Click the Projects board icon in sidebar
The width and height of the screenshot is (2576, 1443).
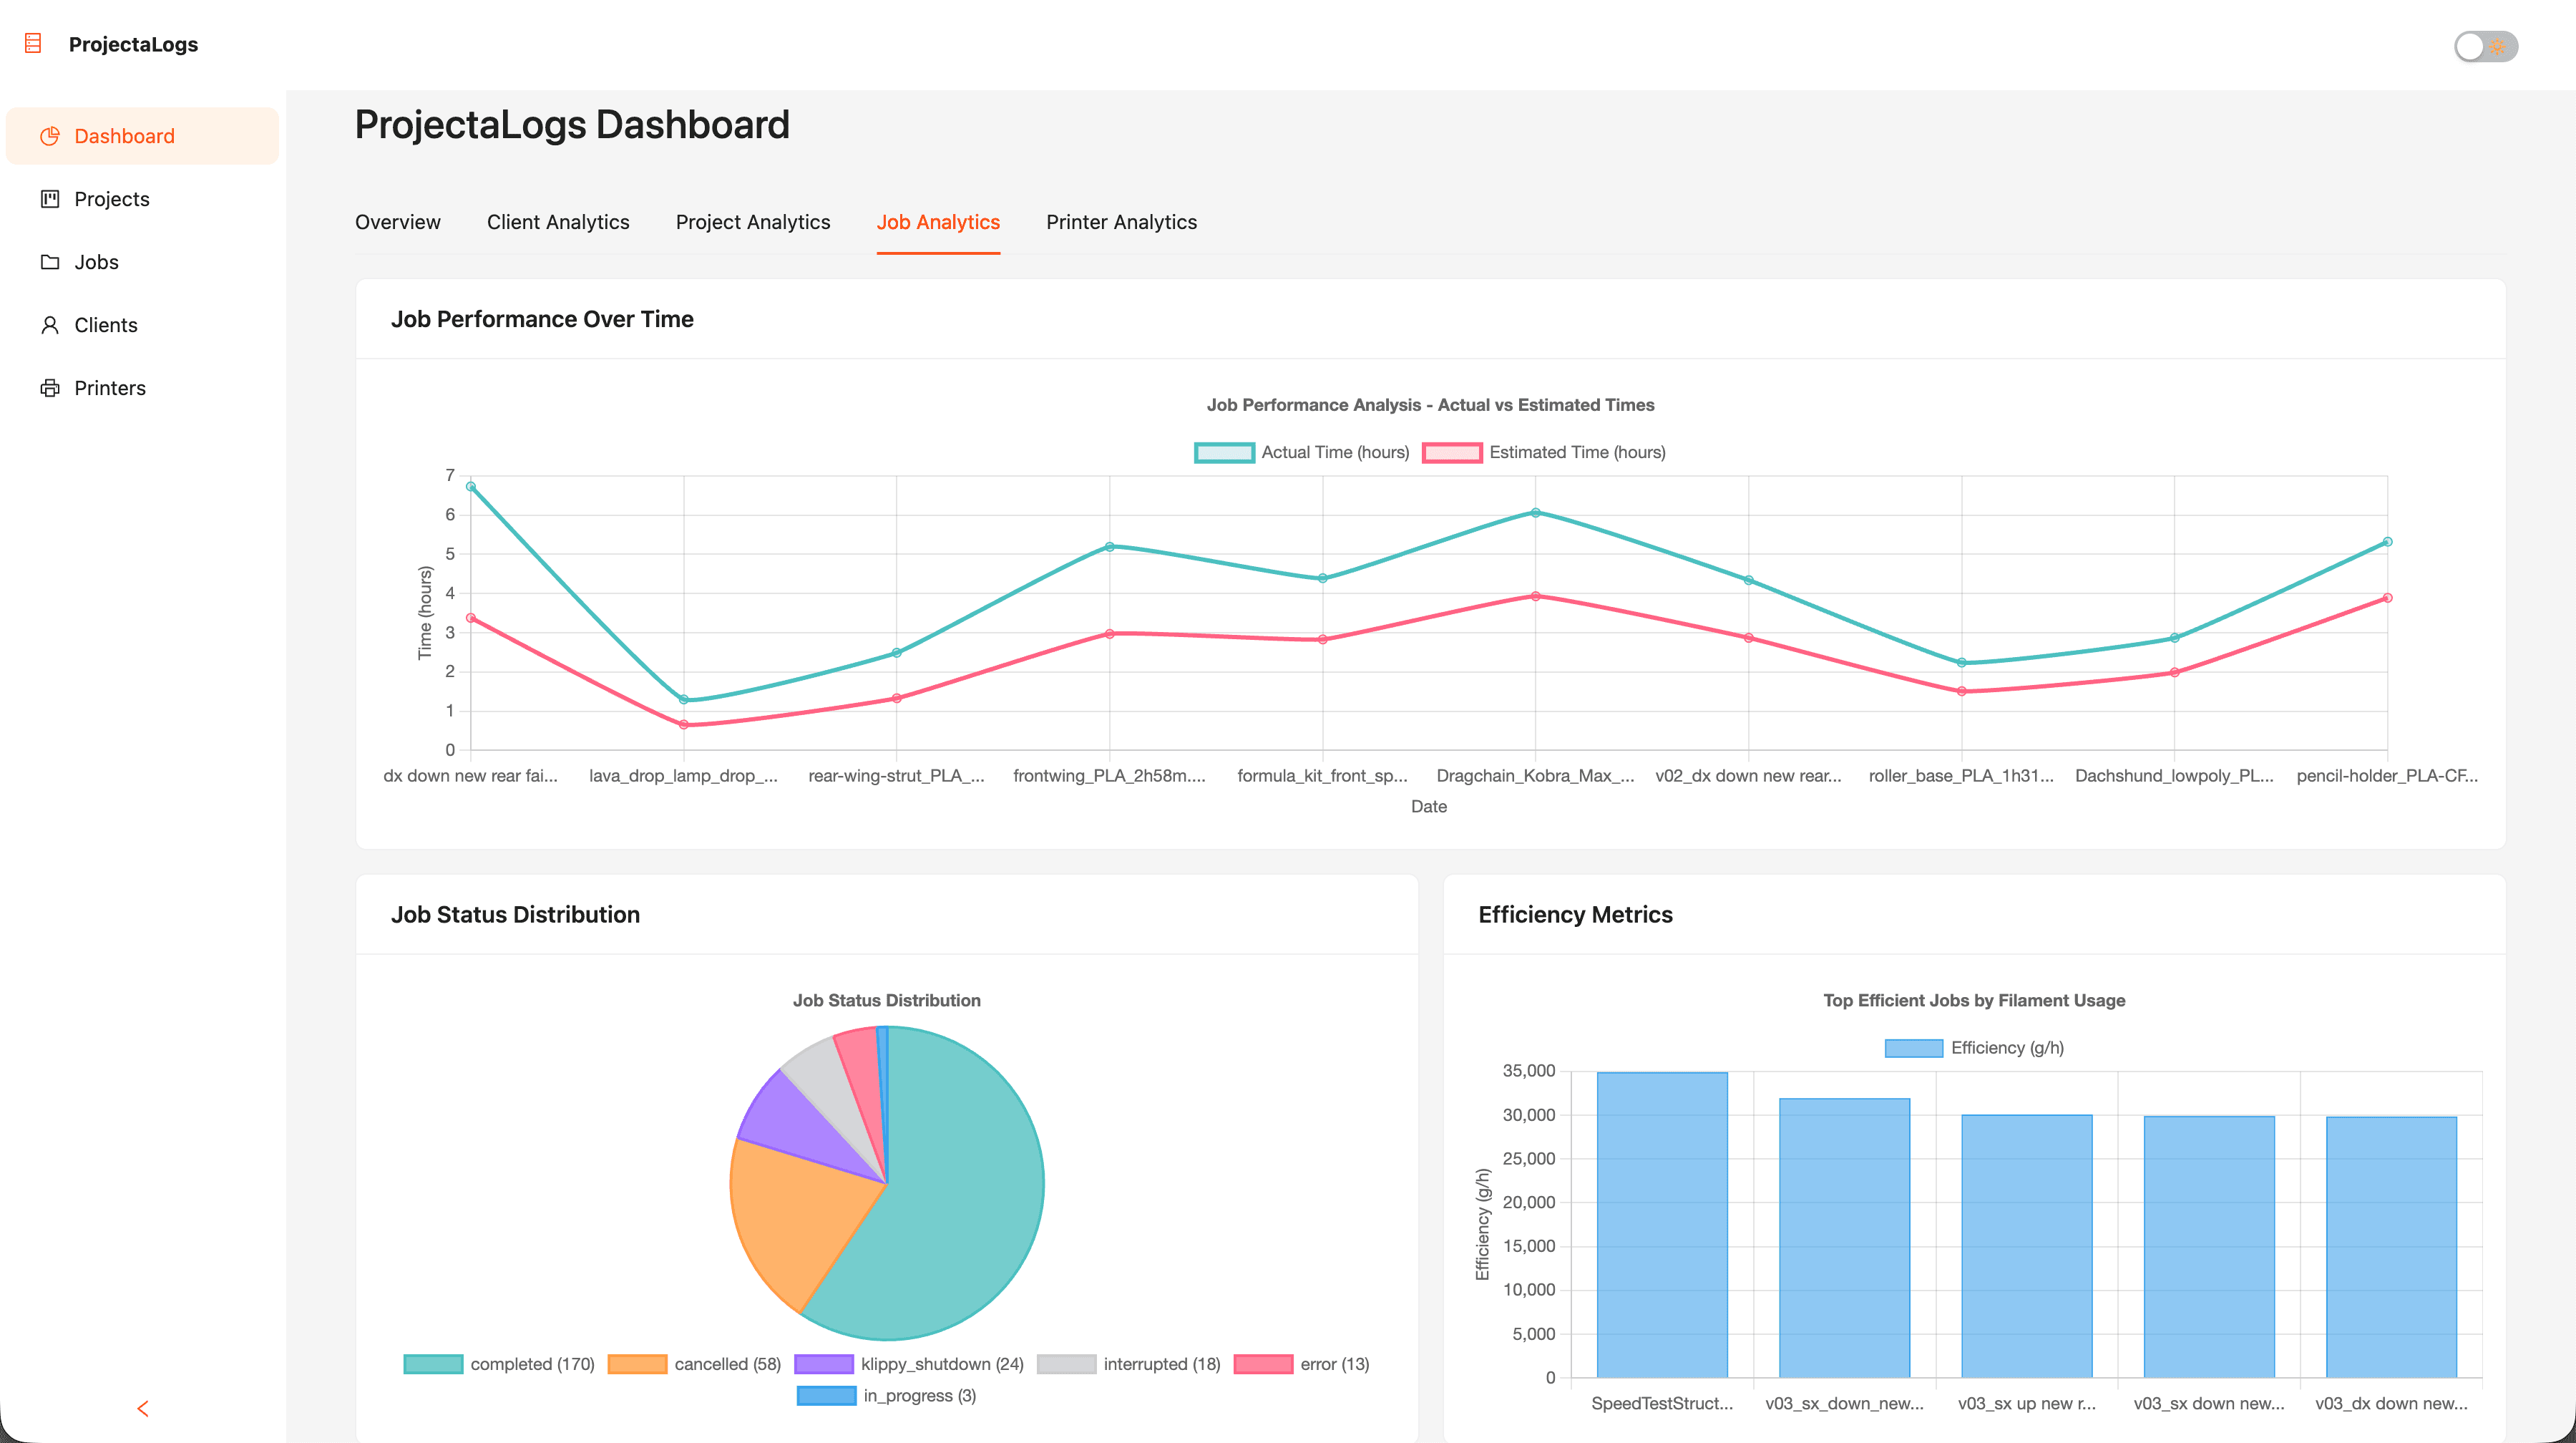click(49, 199)
